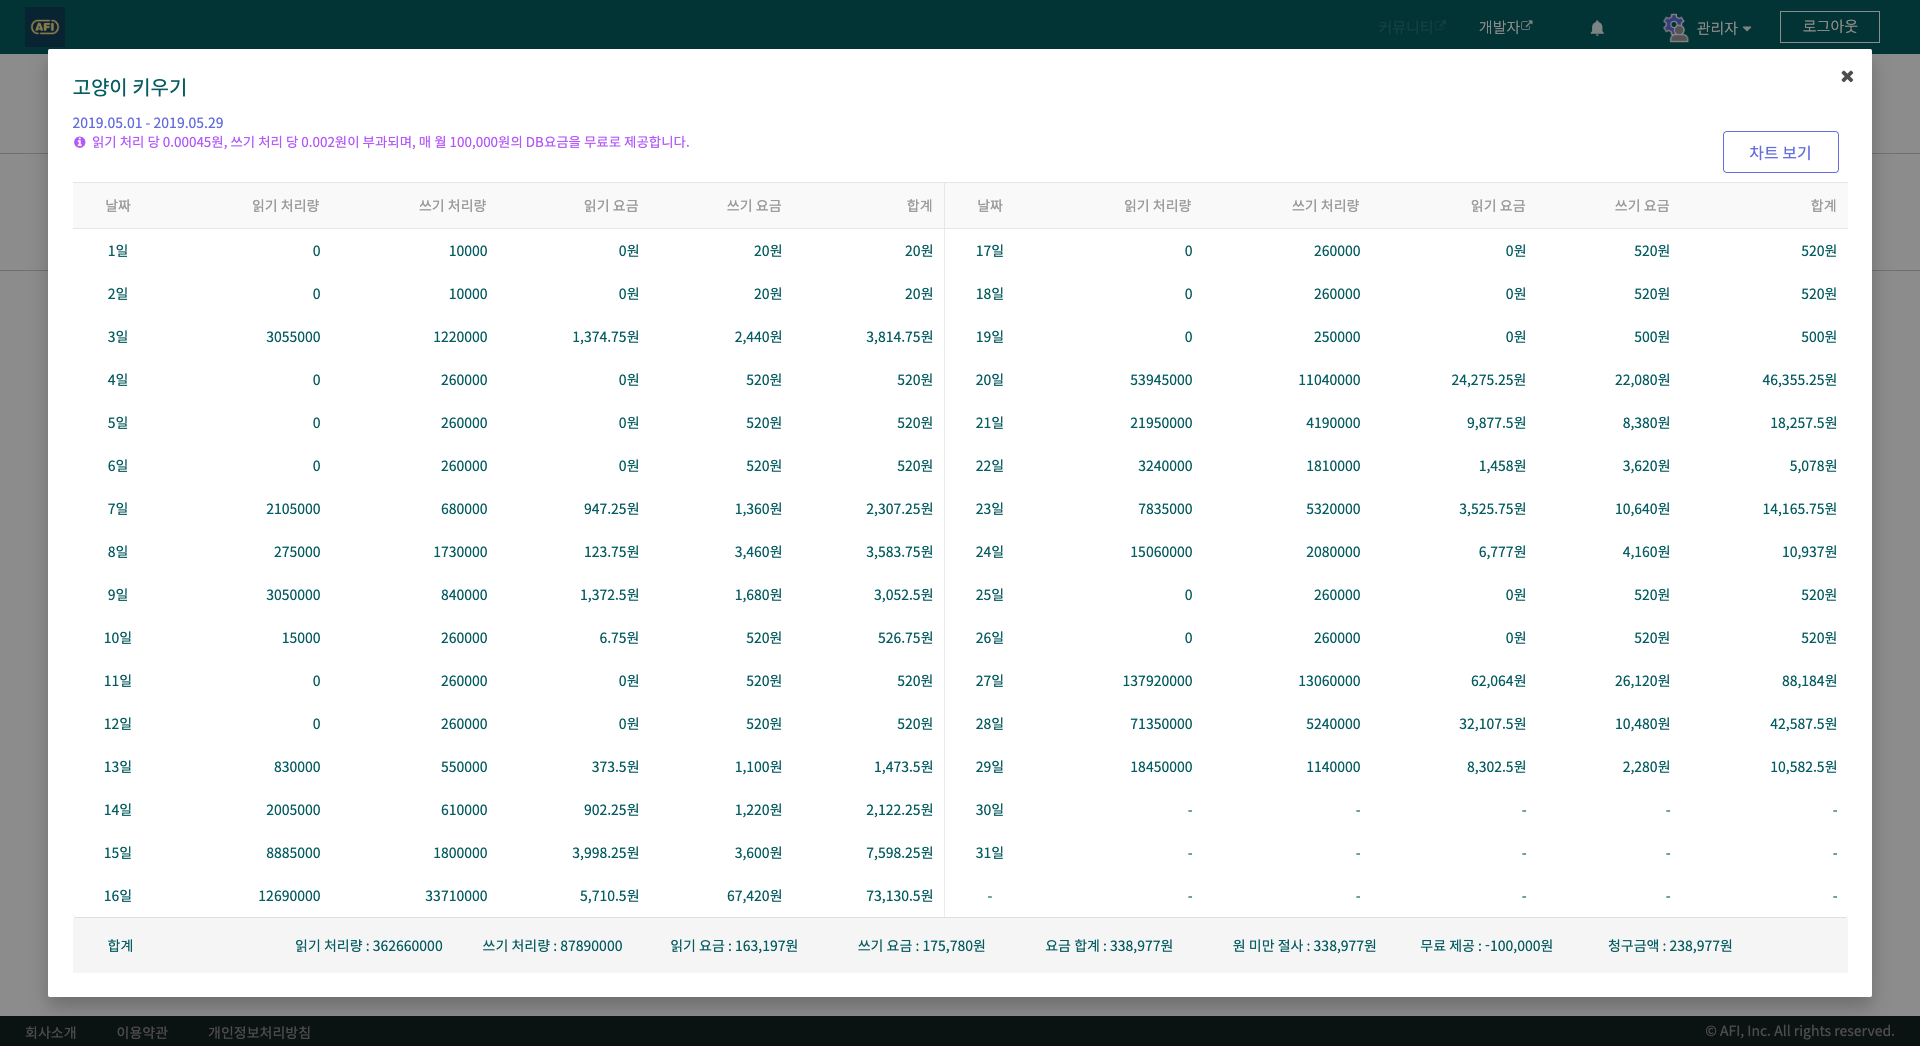Click the 8일 row date cell
Image resolution: width=1920 pixels, height=1046 pixels.
pos(118,552)
